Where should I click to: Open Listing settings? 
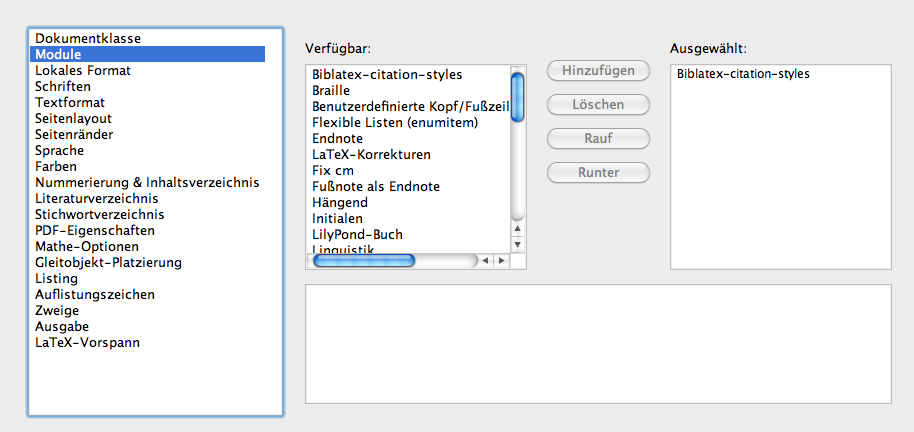pos(147,279)
